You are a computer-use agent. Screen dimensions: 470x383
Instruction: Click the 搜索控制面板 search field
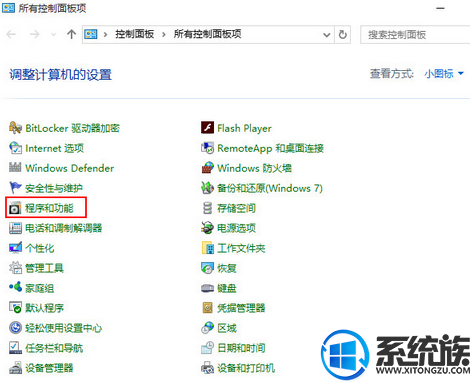(415, 35)
